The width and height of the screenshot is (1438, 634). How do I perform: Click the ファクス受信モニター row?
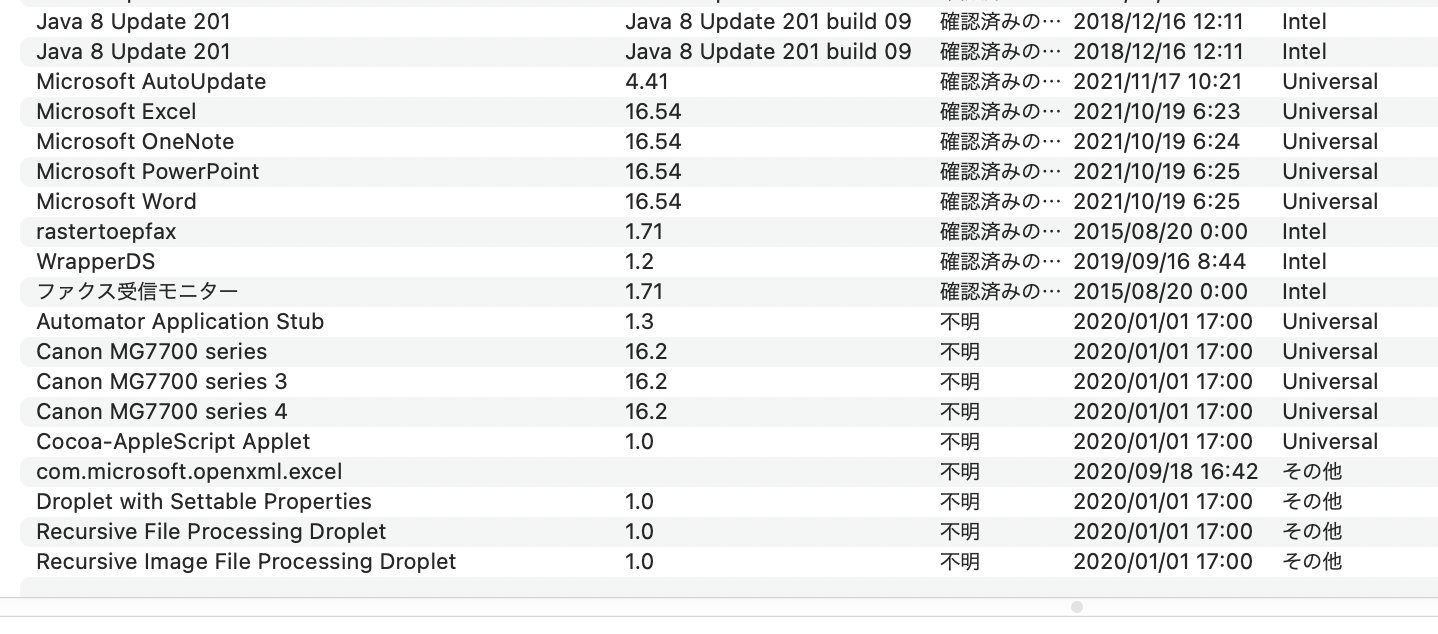137,292
